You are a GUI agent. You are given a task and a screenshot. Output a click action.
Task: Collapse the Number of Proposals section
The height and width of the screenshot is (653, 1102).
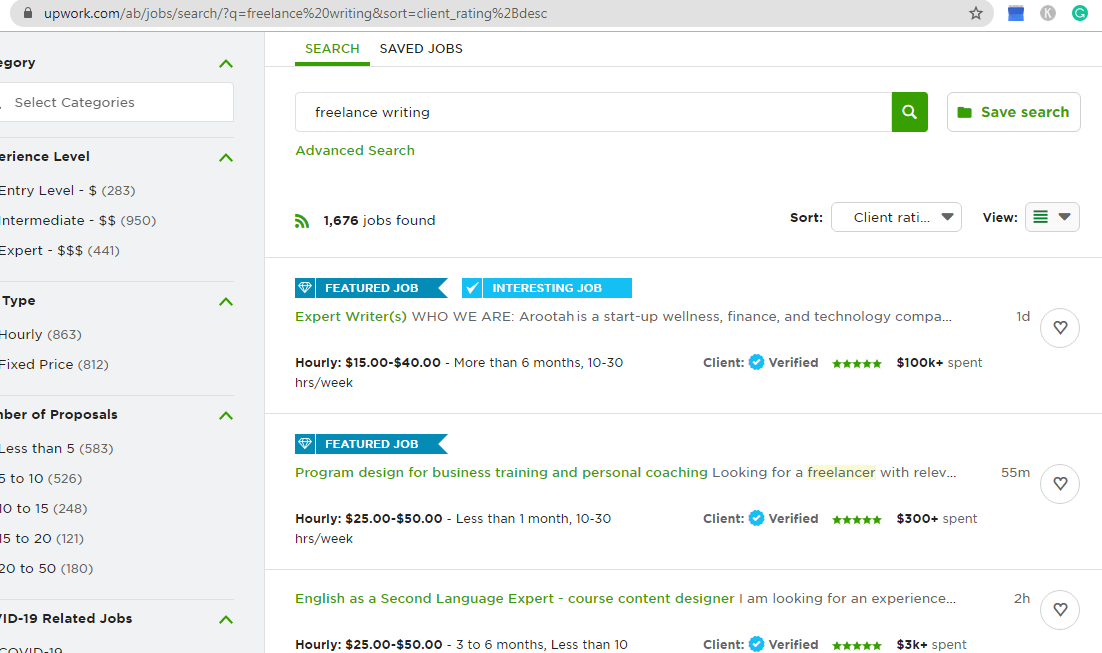(226, 415)
